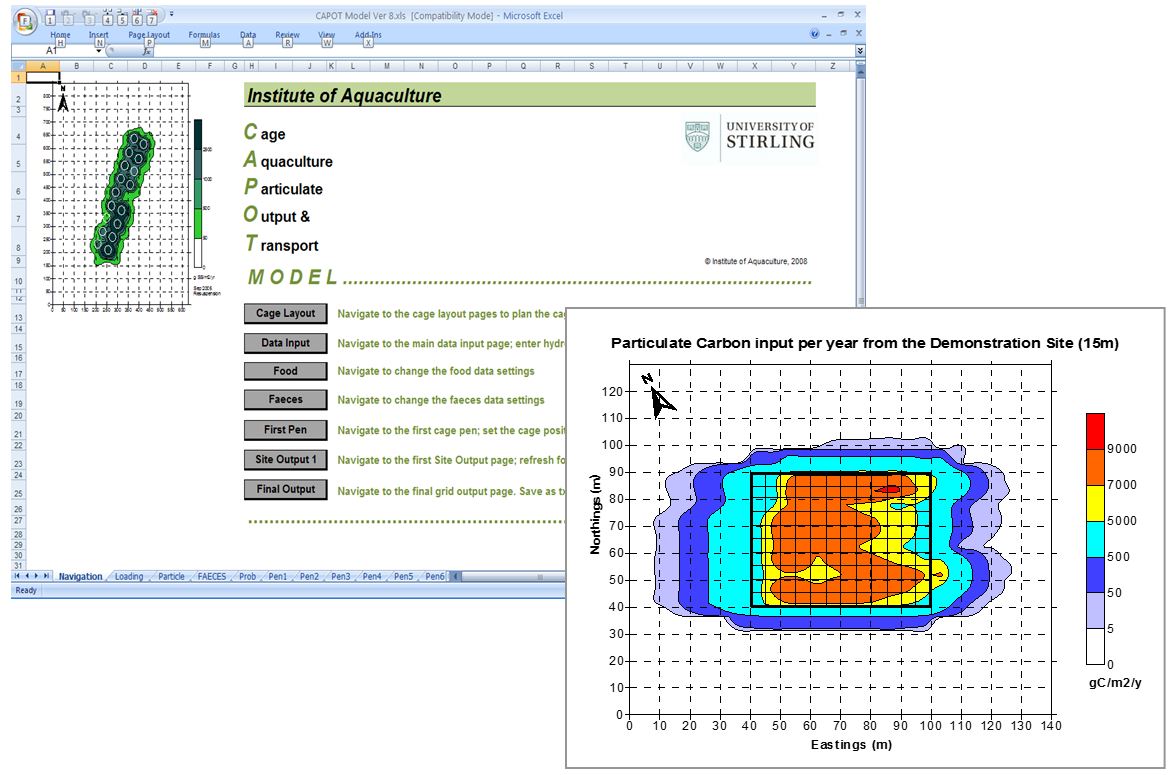Expand the formula bar with double chevron
This screenshot has height=775, width=1172.
[x=860, y=51]
